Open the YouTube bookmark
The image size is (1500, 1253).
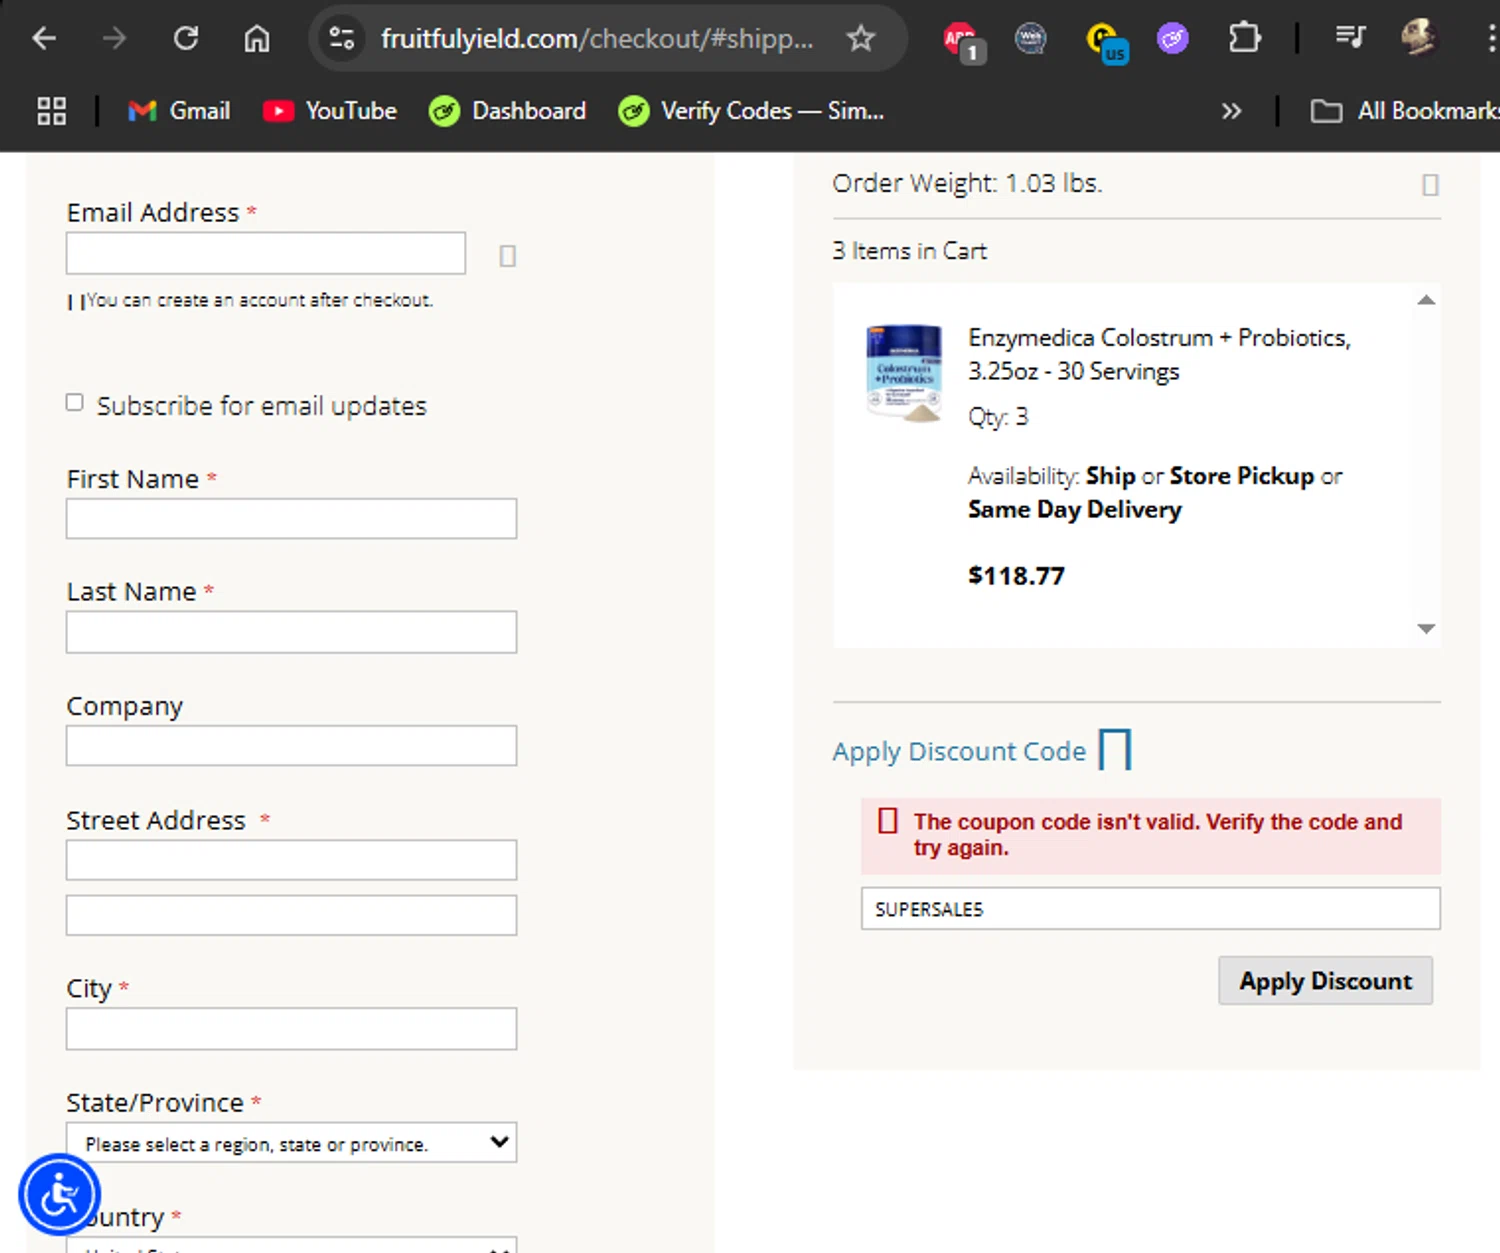point(329,111)
